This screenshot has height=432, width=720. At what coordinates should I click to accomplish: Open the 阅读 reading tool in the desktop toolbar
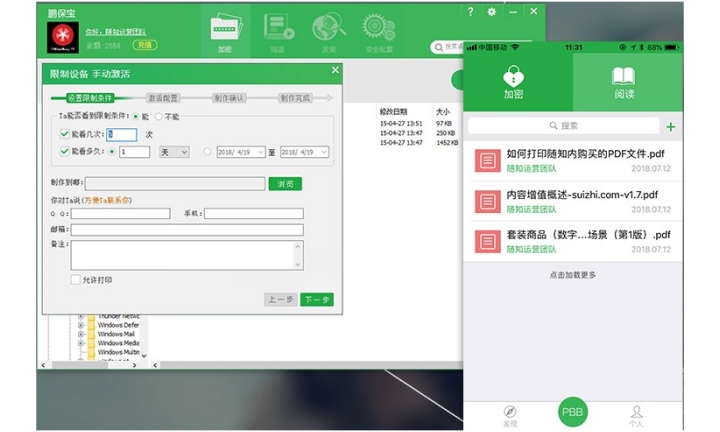(278, 32)
